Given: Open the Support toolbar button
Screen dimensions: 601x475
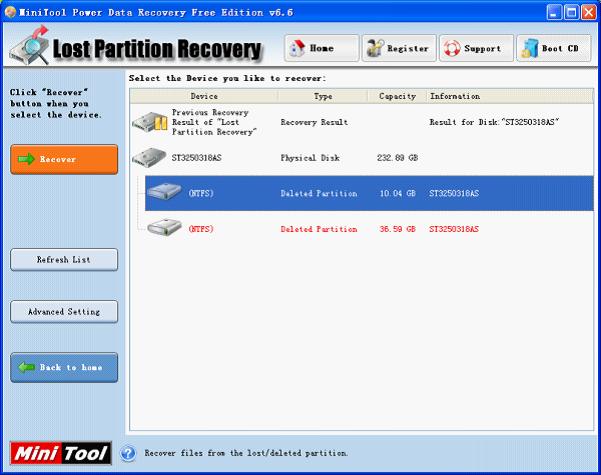Looking at the screenshot, I should (x=476, y=48).
